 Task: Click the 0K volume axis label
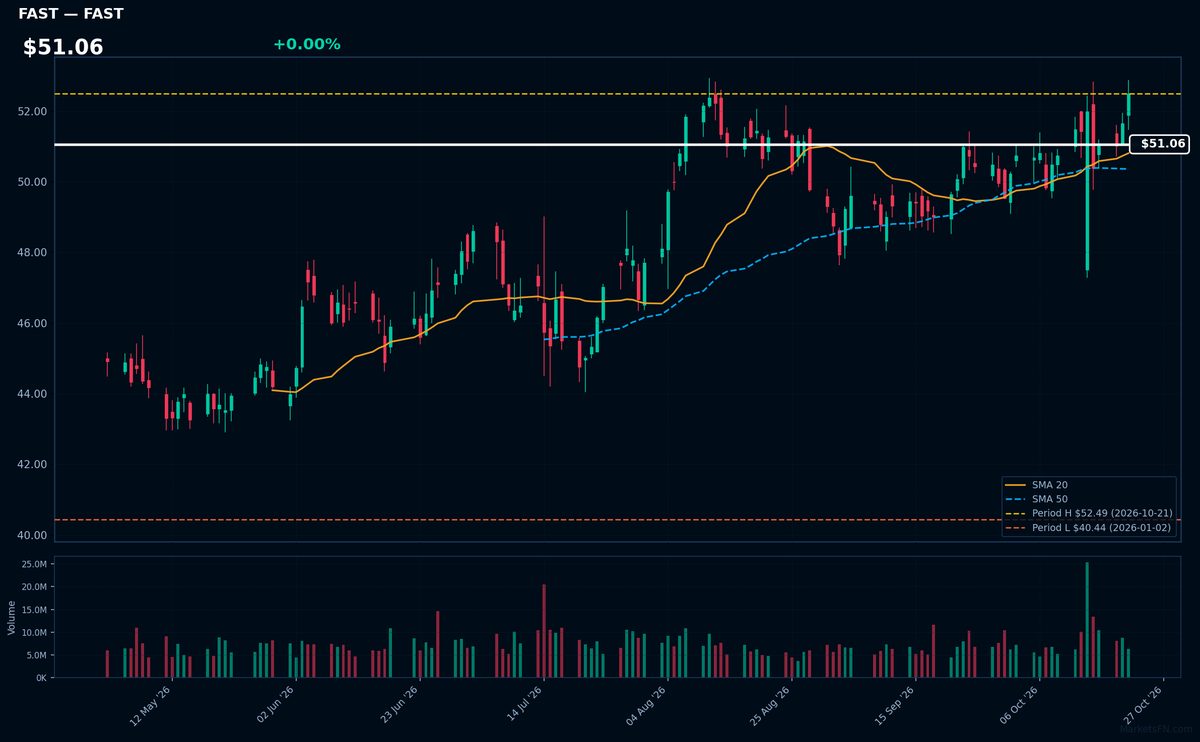tap(42, 678)
